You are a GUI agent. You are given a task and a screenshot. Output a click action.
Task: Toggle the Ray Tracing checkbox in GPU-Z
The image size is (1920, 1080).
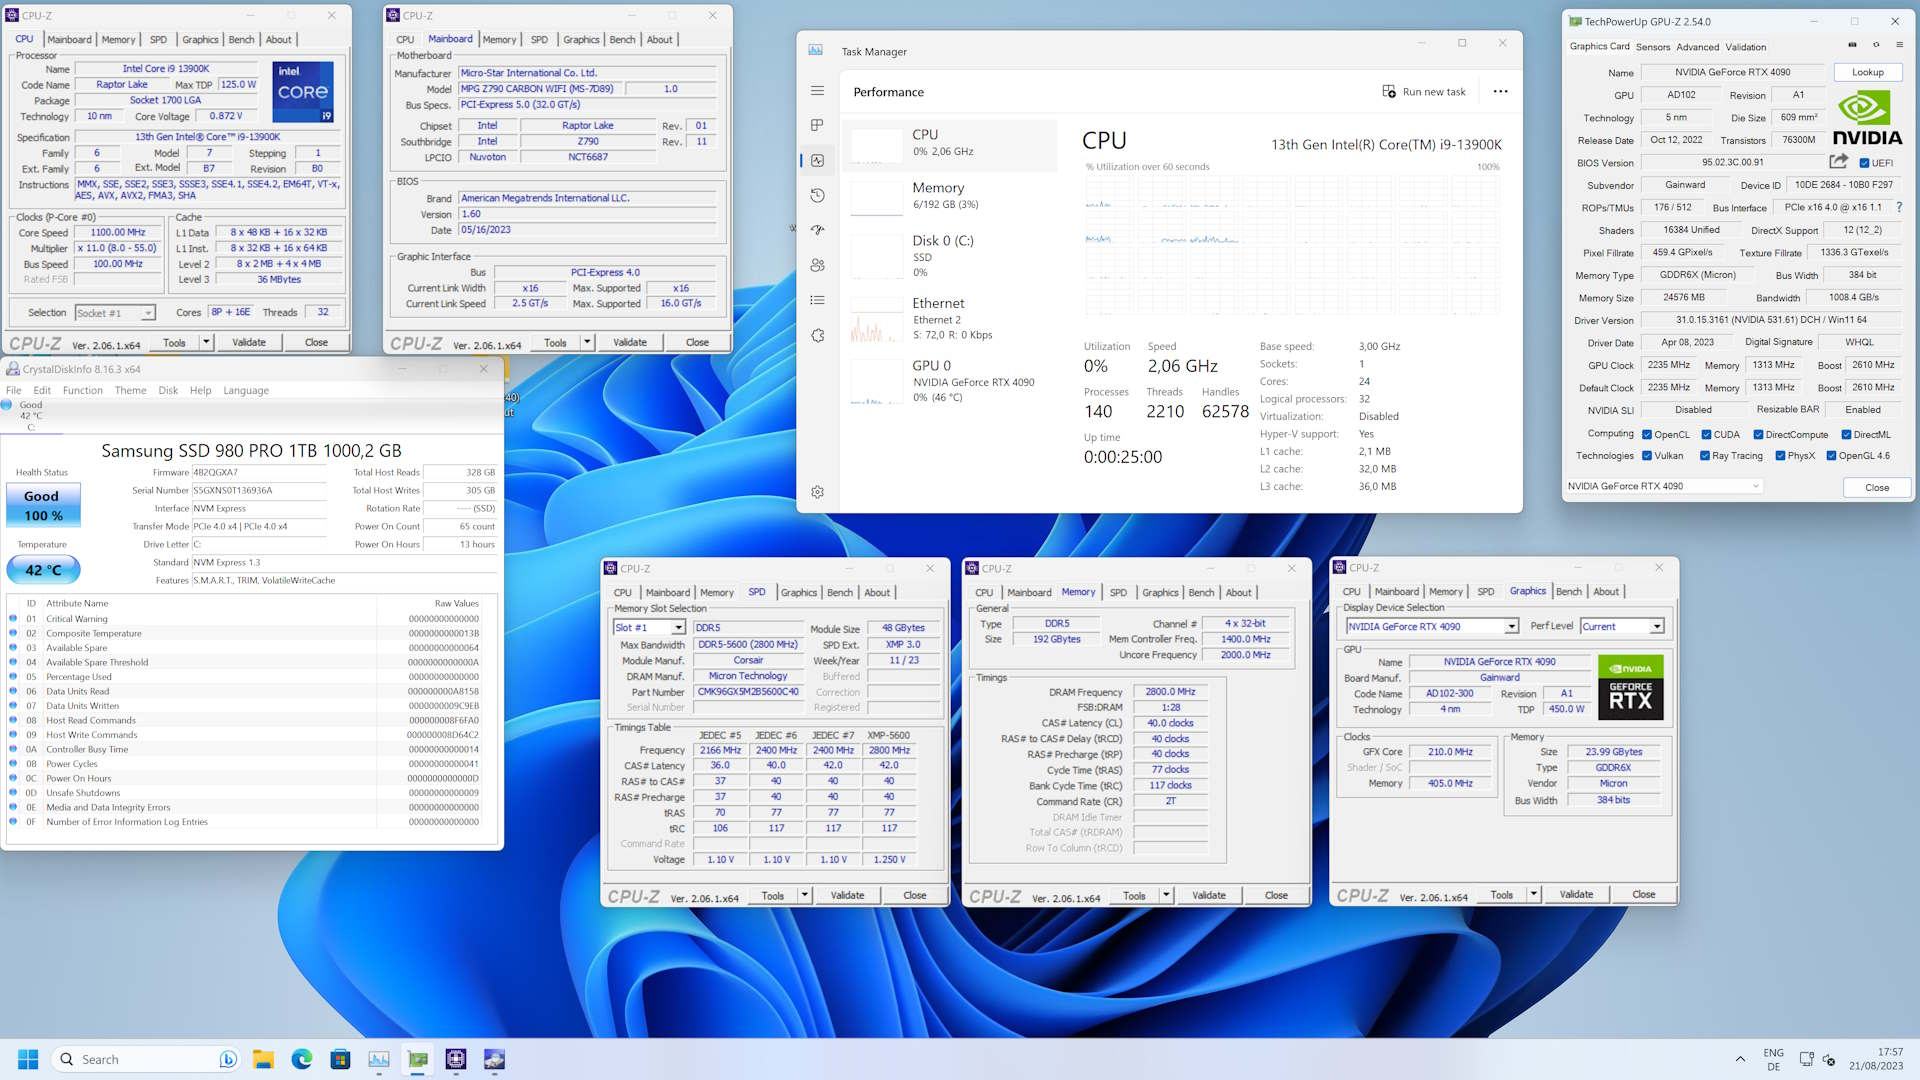1705,456
